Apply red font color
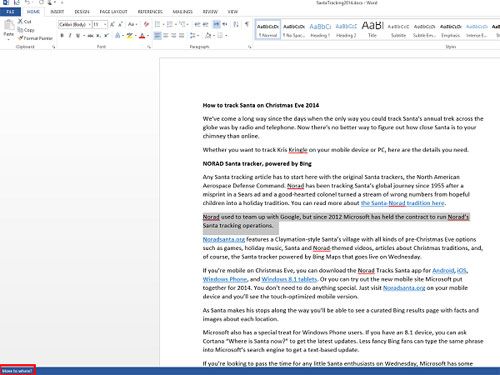500x375 pixels. pyautogui.click(x=142, y=35)
